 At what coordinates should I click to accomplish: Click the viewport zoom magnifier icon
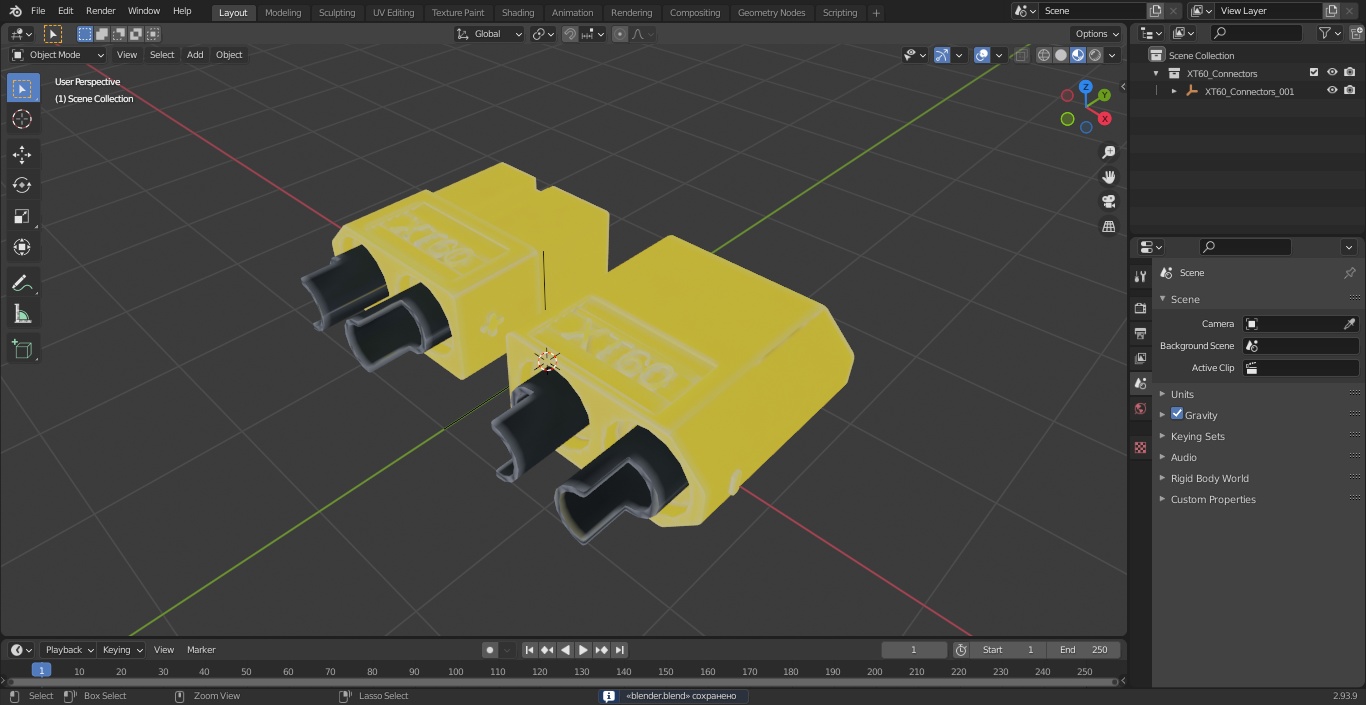point(1108,152)
